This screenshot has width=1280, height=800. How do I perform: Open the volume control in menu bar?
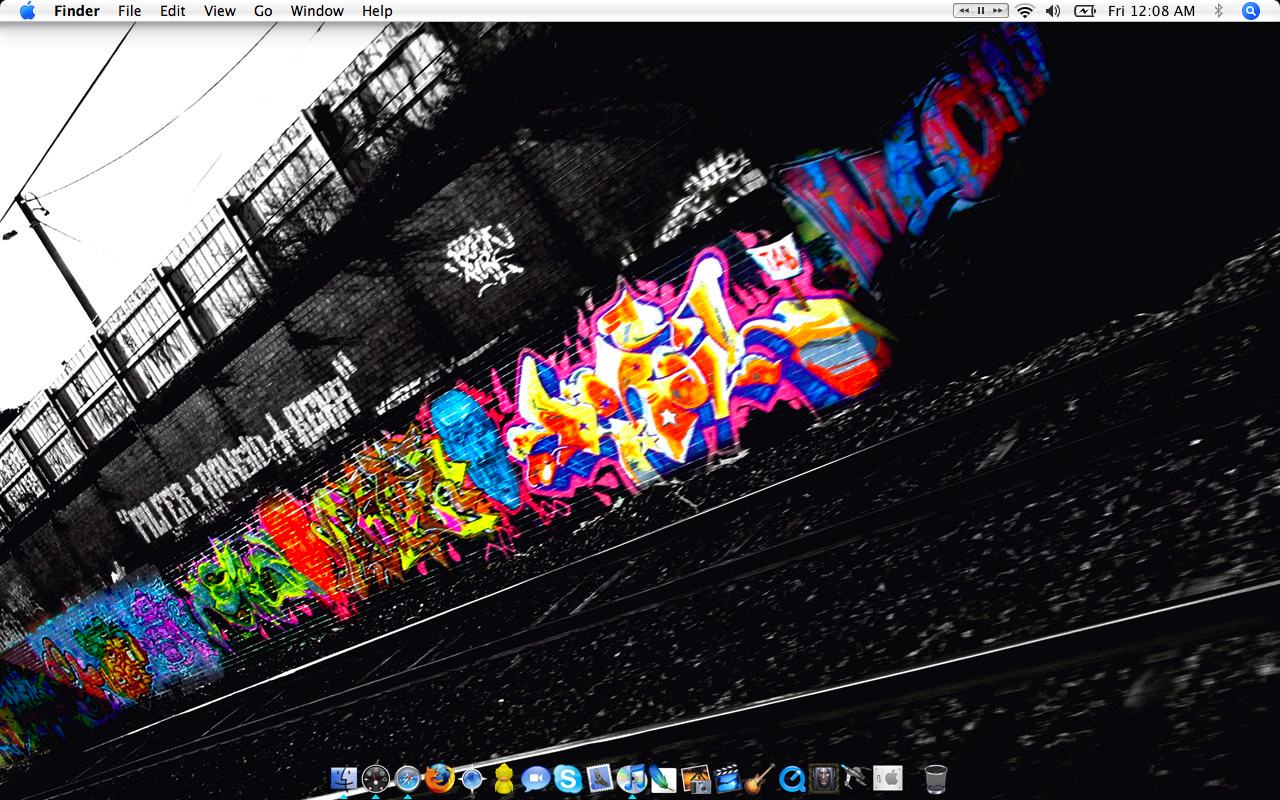point(1053,11)
